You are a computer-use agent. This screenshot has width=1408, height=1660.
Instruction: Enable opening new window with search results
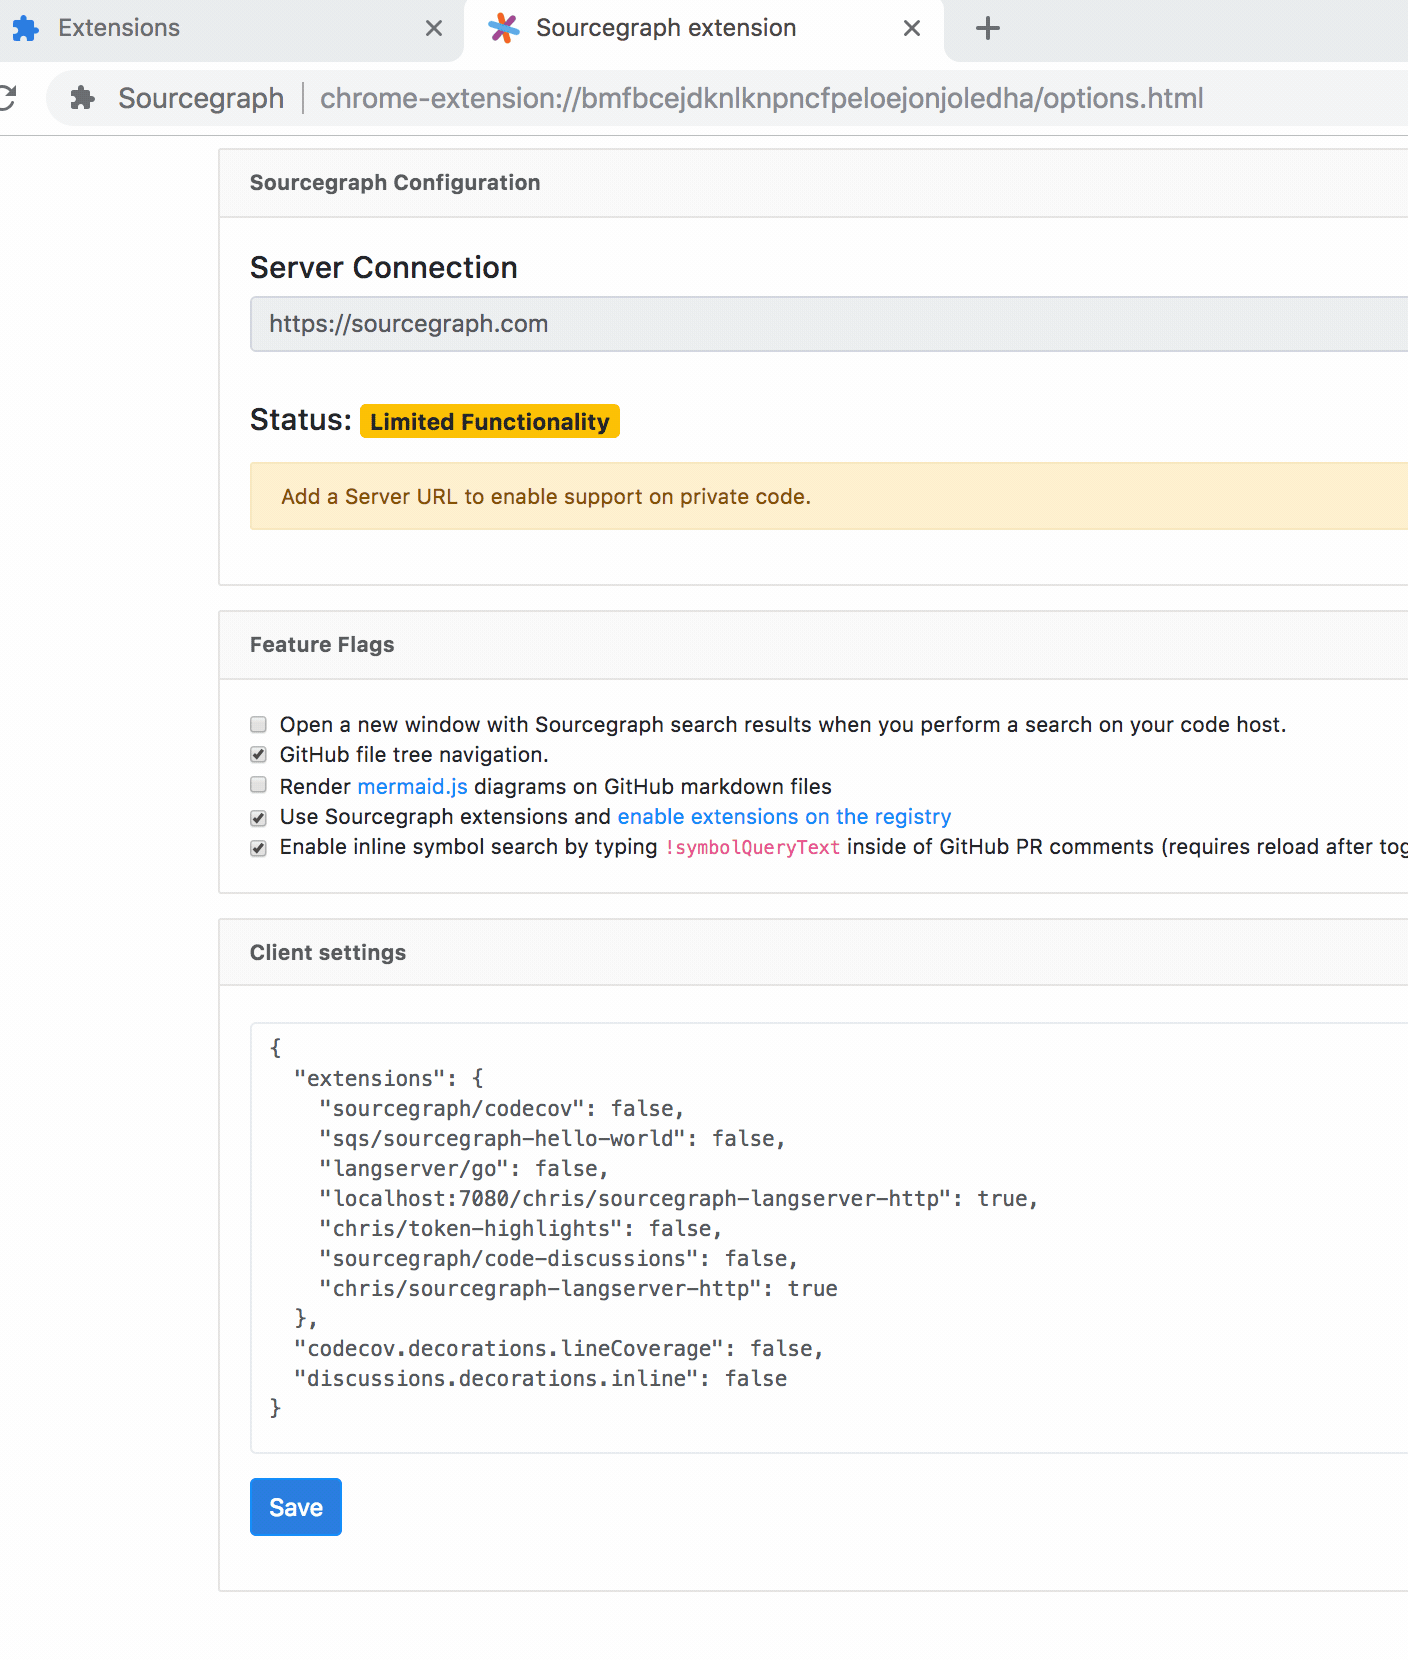tap(259, 724)
